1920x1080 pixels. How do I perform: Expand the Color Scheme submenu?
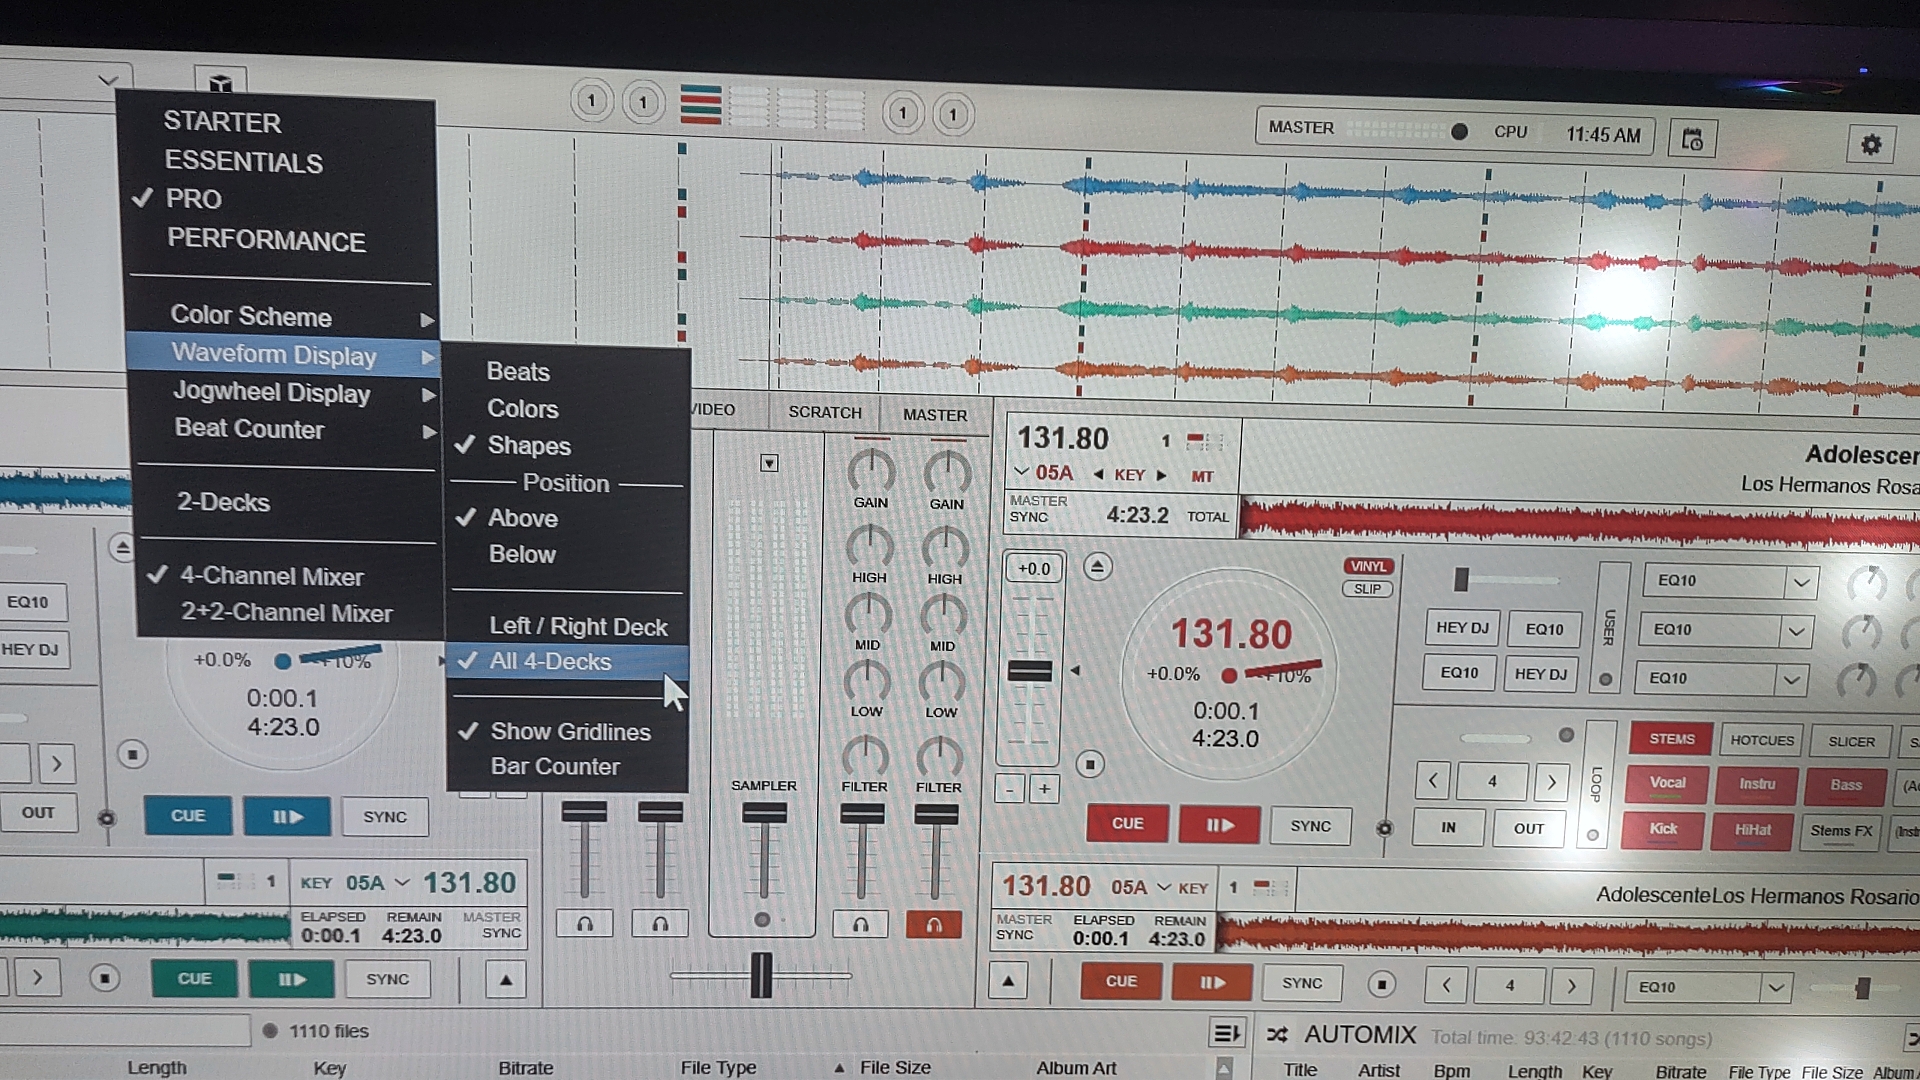(284, 317)
